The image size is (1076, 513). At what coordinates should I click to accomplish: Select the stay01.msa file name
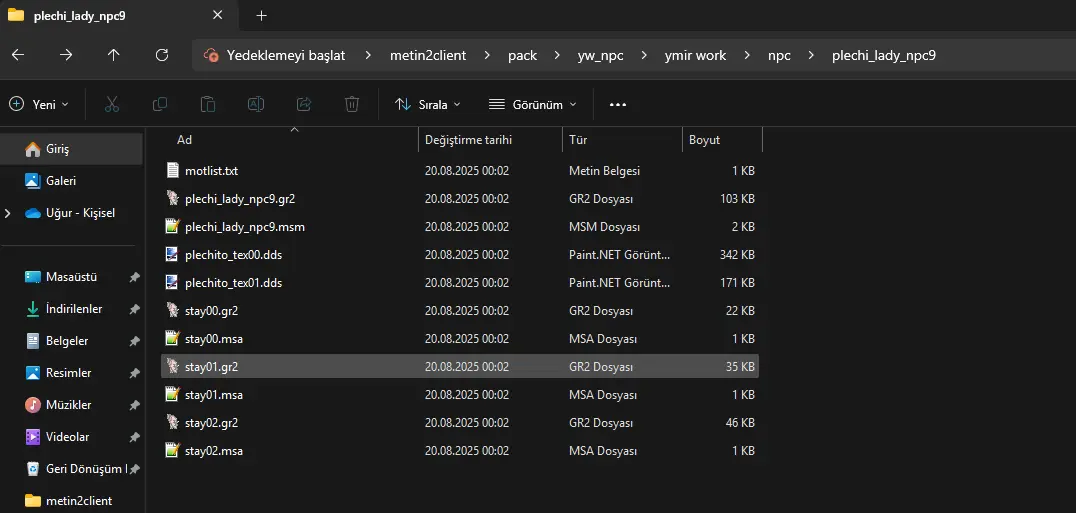click(213, 395)
